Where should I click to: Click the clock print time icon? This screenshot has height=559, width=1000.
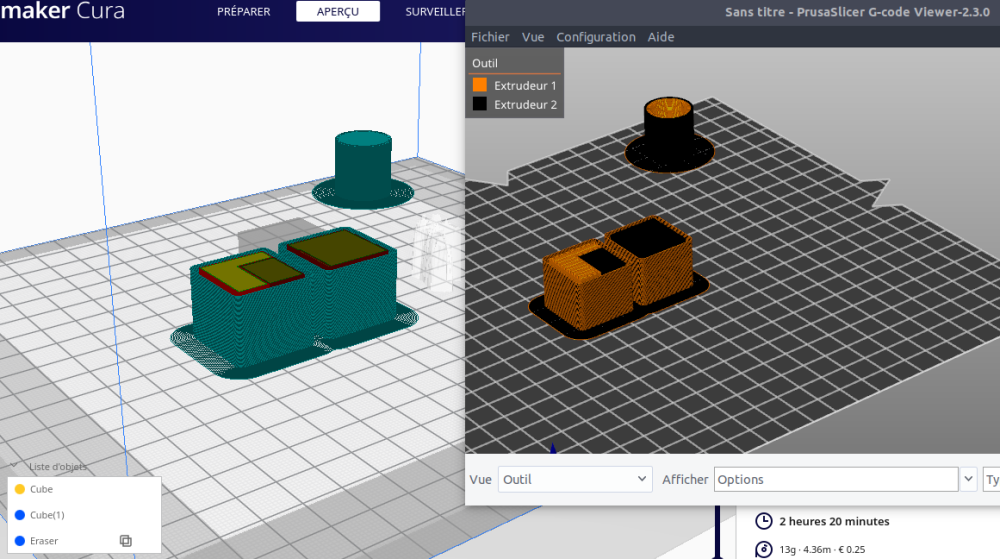click(x=763, y=521)
